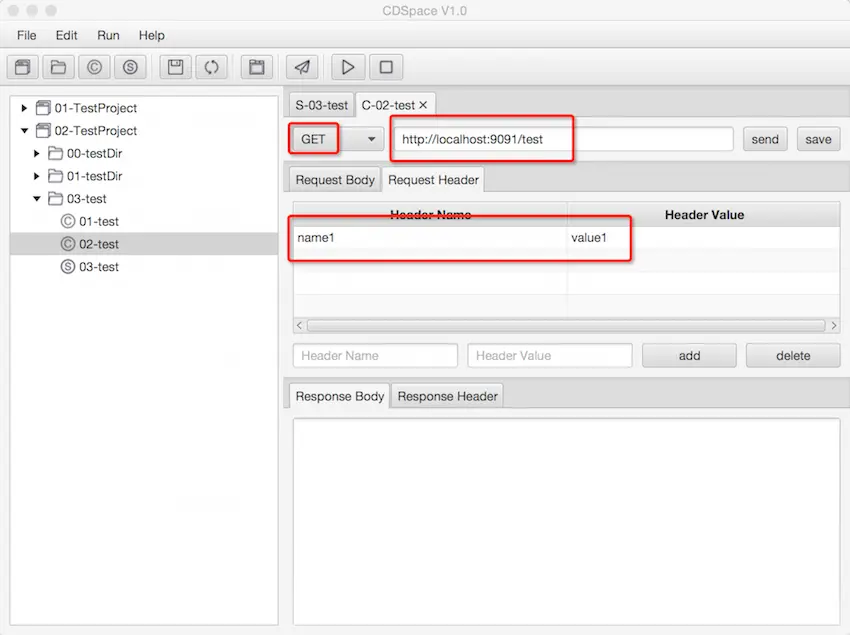This screenshot has height=635, width=850.
Task: Click the play run toolbar button
Action: click(348, 67)
